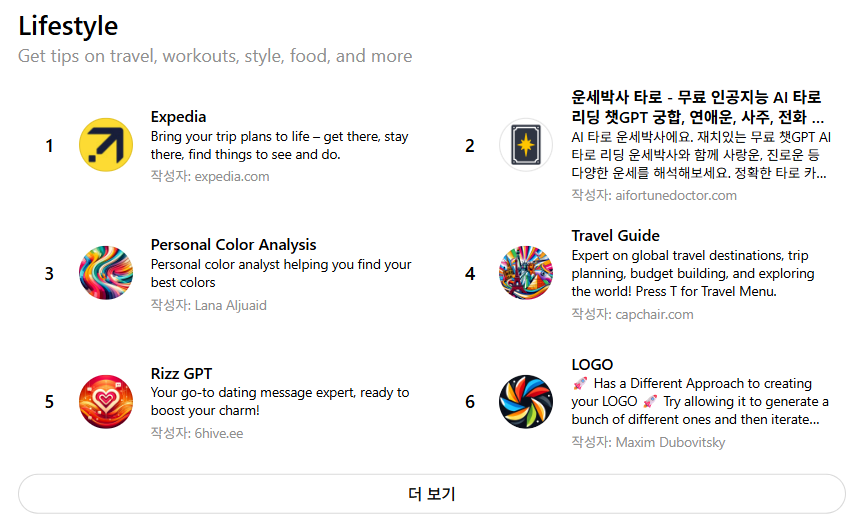Open the Rizz GPT title
Screen dimensions: 862x521
coord(181,373)
